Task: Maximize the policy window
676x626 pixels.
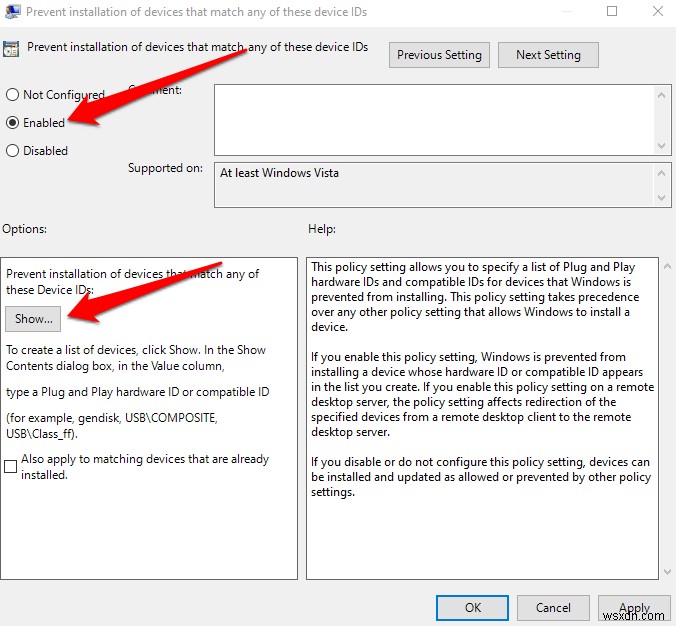Action: coord(612,11)
